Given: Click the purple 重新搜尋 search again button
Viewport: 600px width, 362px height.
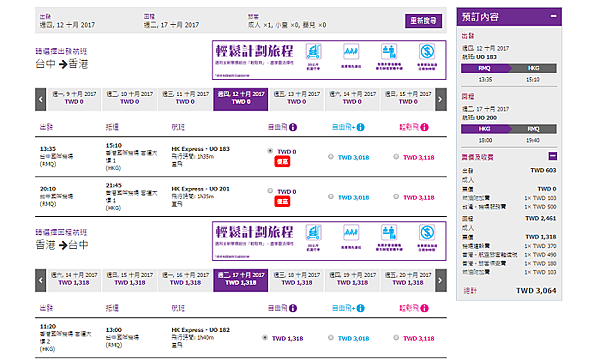Looking at the screenshot, I should pyautogui.click(x=423, y=21).
